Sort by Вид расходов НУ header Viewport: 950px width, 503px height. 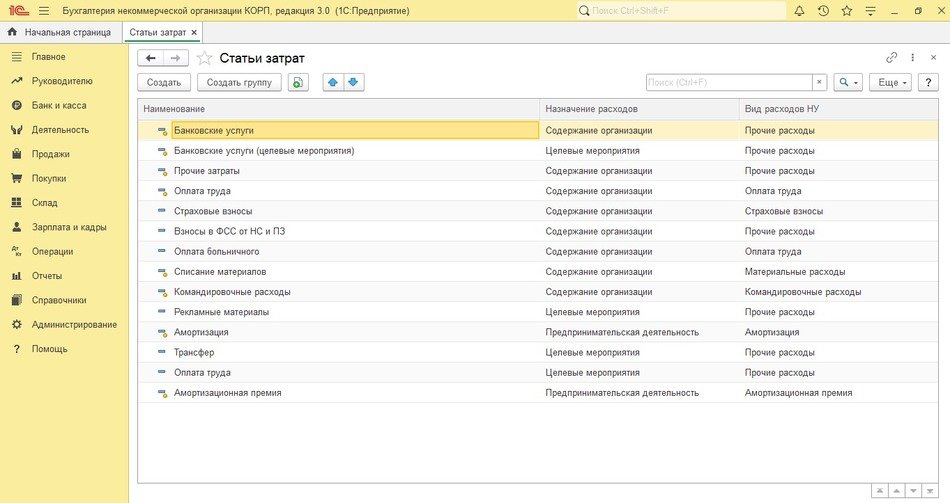[839, 109]
